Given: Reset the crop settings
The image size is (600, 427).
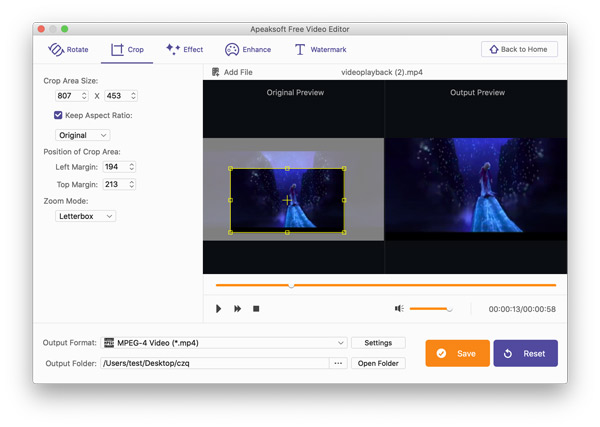Looking at the screenshot, I should coord(525,354).
